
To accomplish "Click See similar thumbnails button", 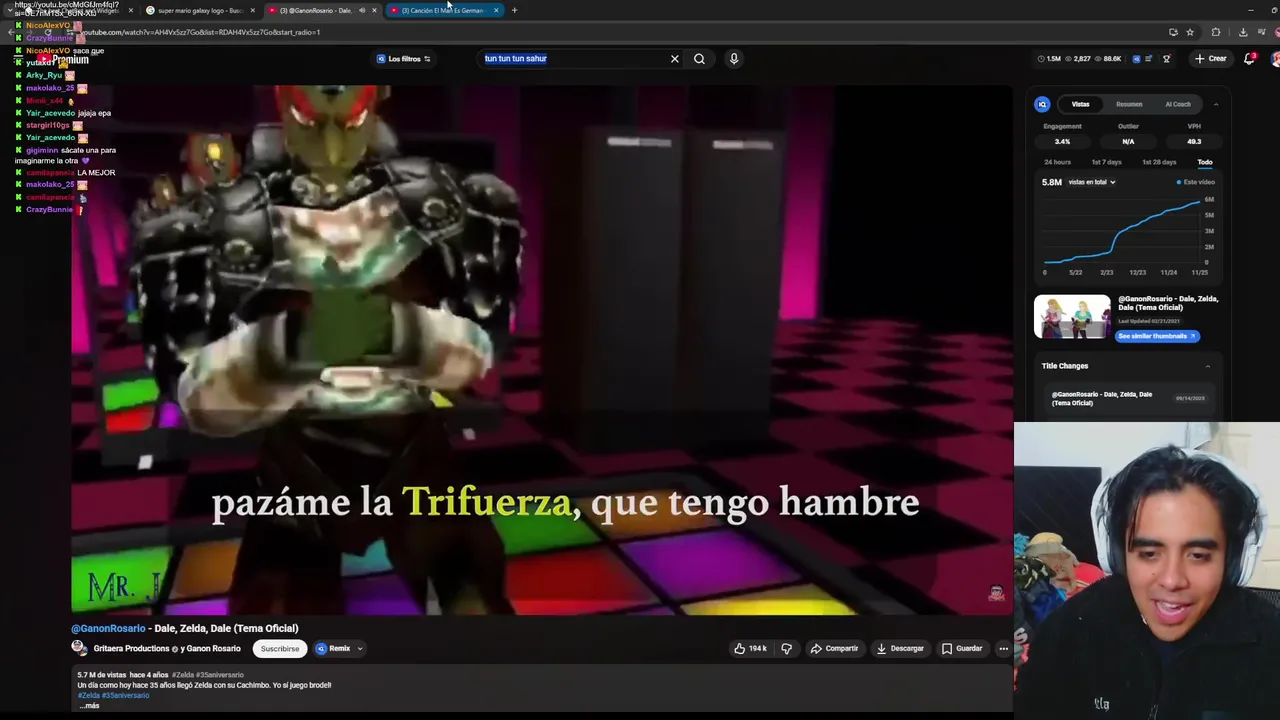I will [x=1157, y=336].
